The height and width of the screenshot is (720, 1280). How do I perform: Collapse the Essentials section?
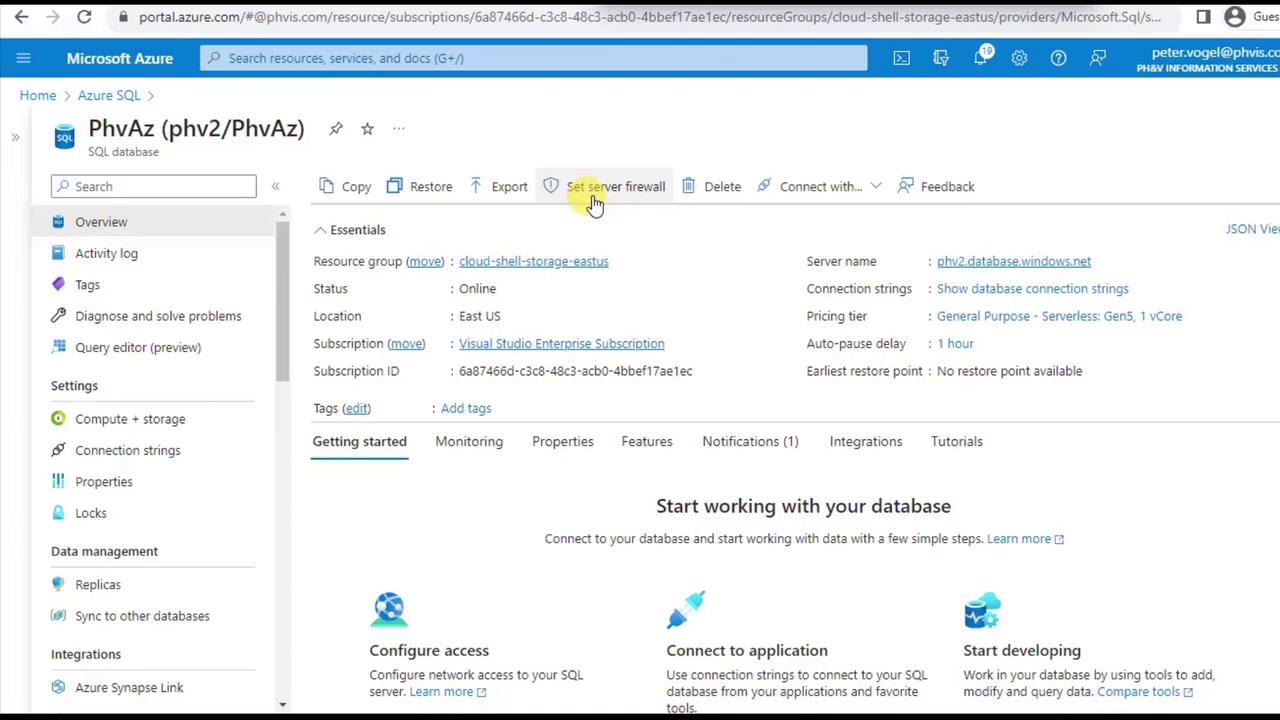pos(350,230)
